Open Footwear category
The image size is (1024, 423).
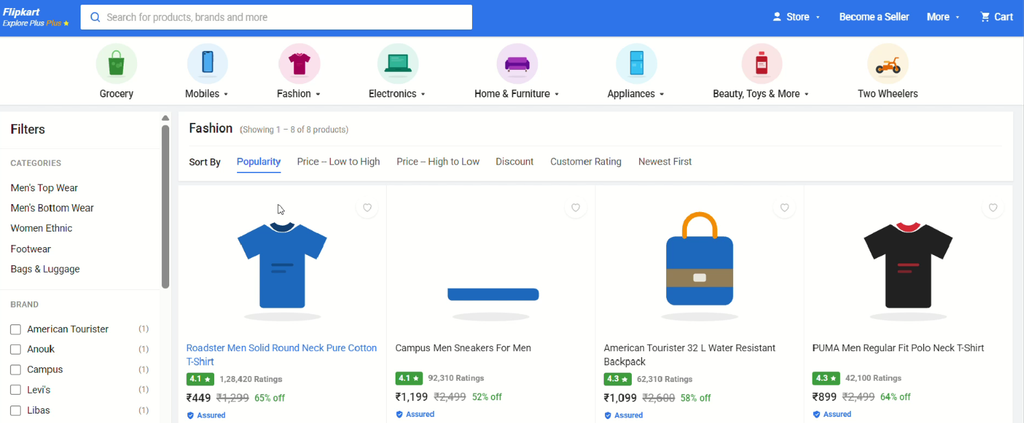31,249
